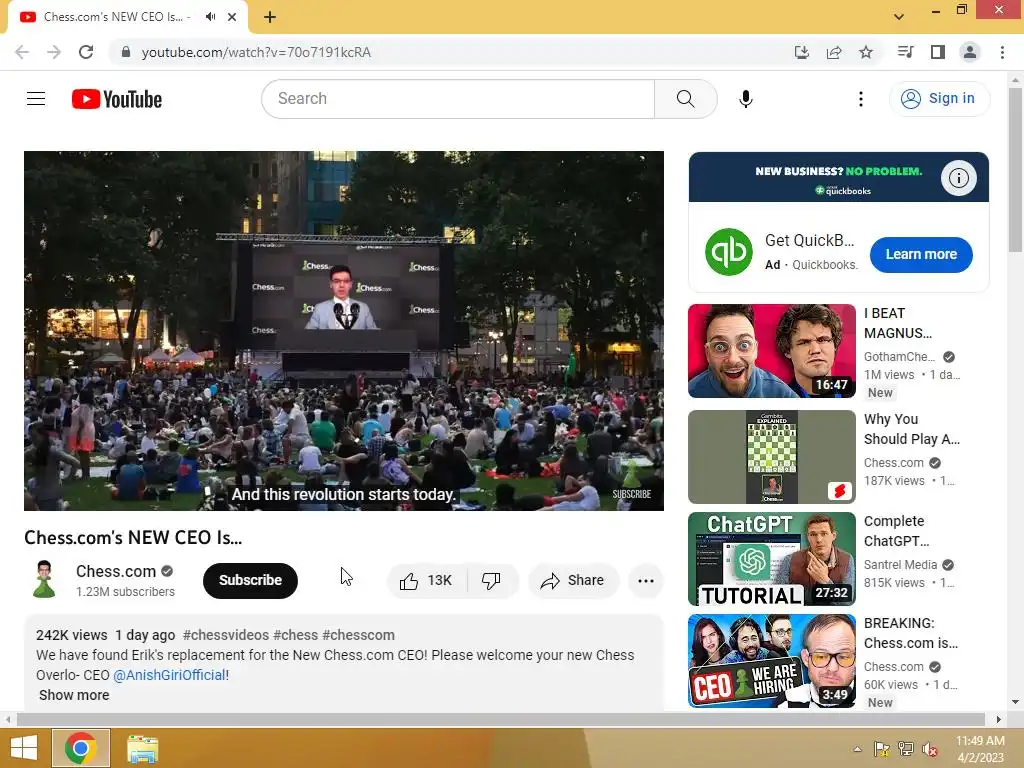Go forward with browser forward arrow
This screenshot has width=1024, height=768.
point(54,52)
